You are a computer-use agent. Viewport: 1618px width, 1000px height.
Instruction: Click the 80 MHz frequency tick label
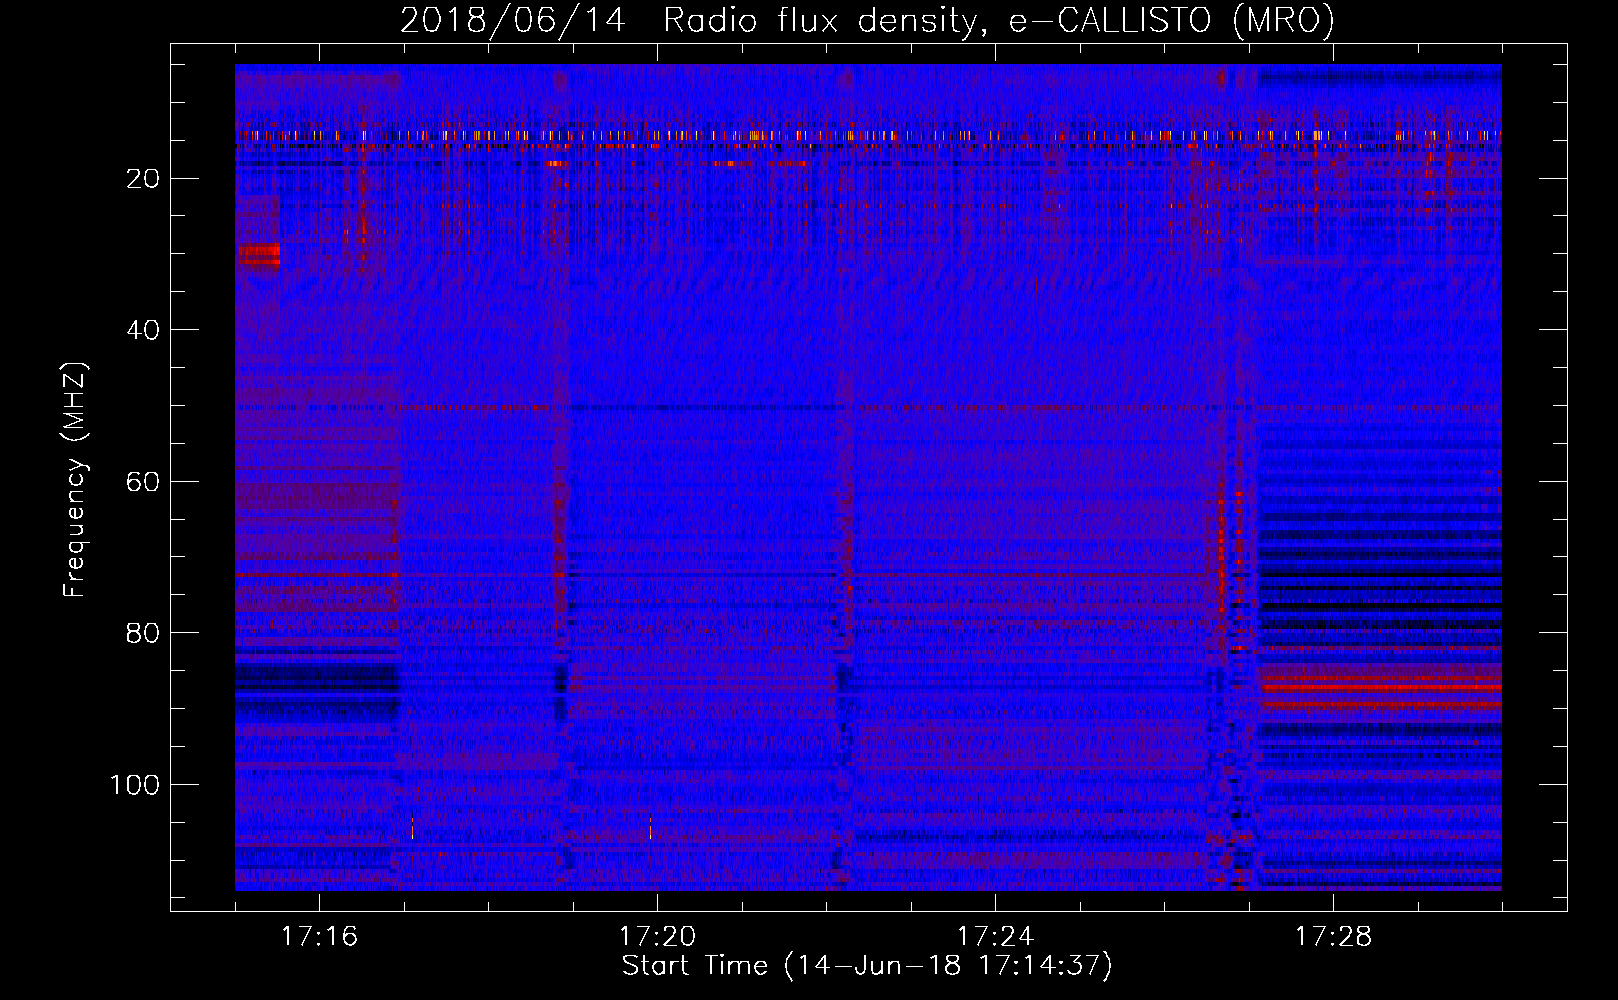(x=144, y=633)
